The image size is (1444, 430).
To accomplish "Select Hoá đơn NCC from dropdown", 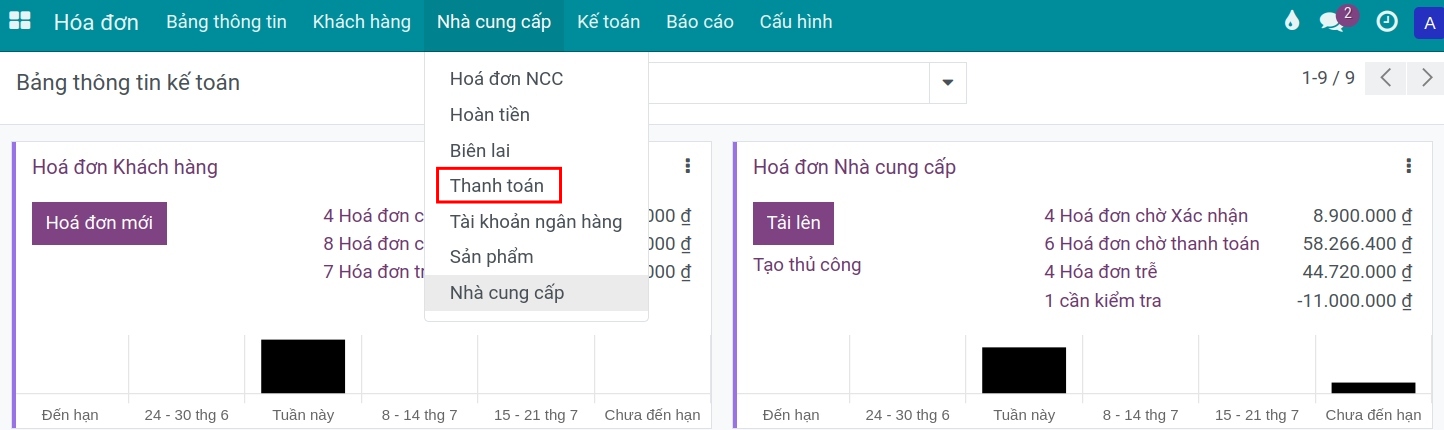I will coord(536,79).
